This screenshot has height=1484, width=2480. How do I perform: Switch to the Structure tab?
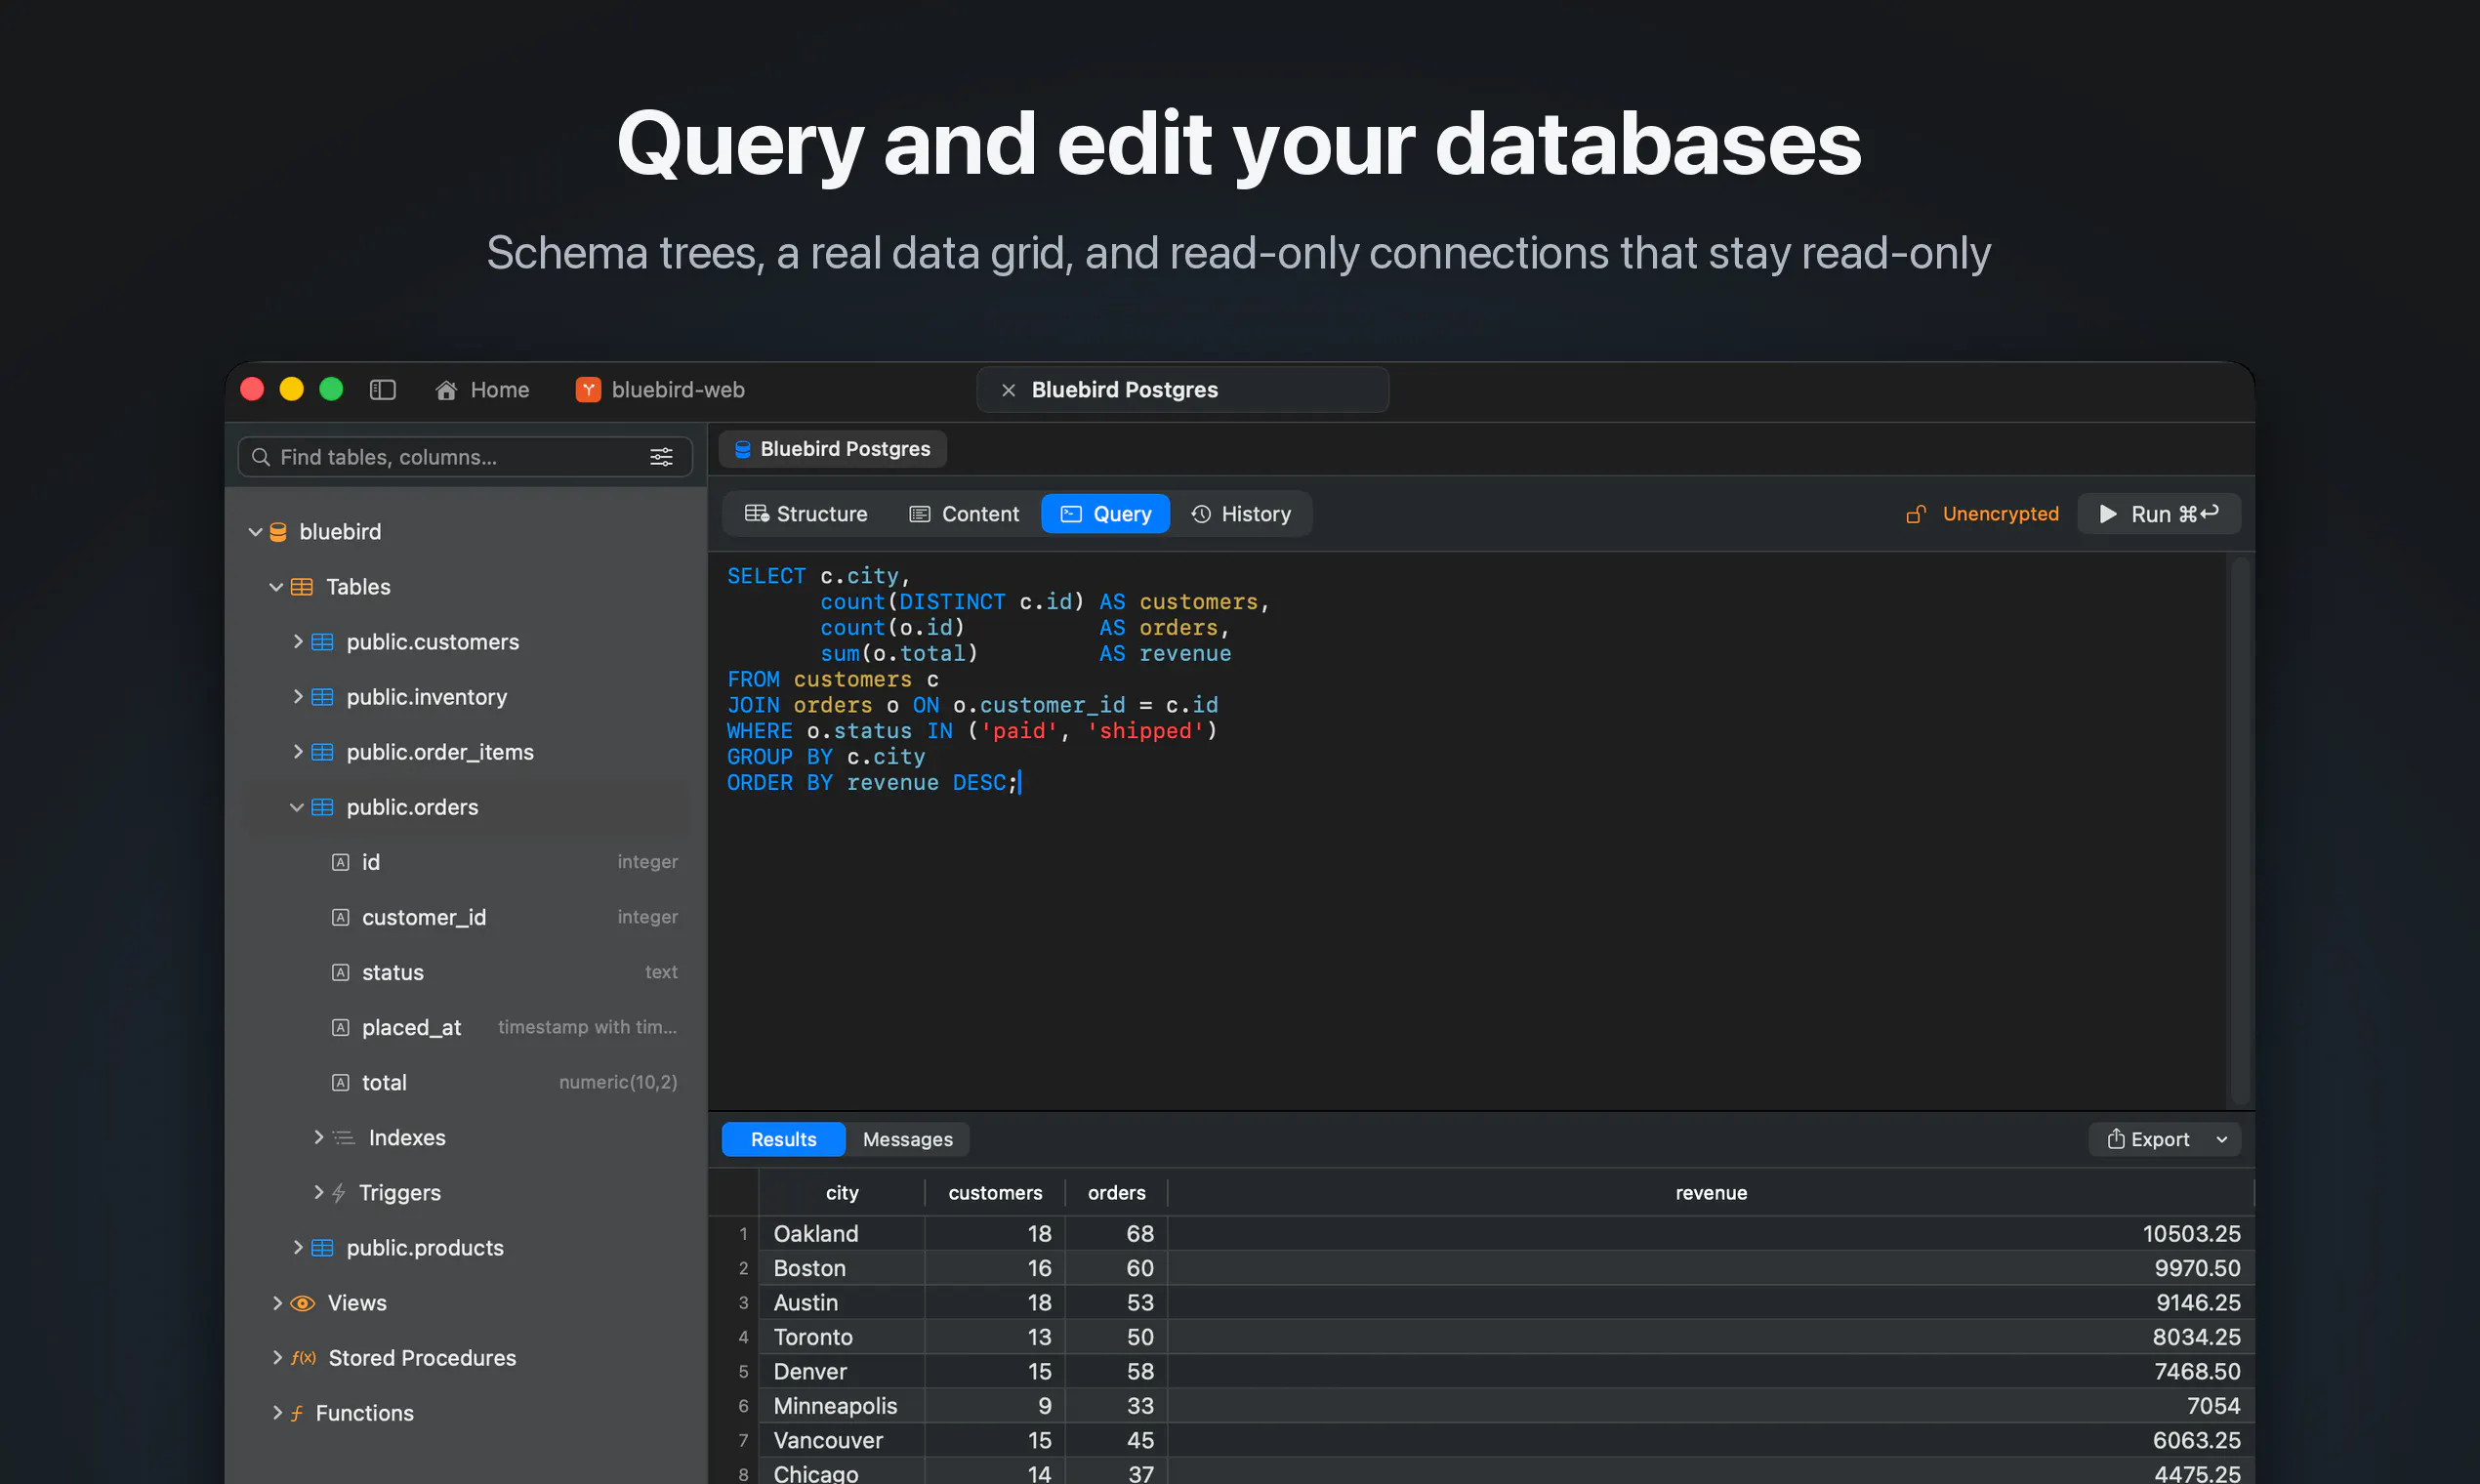click(806, 514)
